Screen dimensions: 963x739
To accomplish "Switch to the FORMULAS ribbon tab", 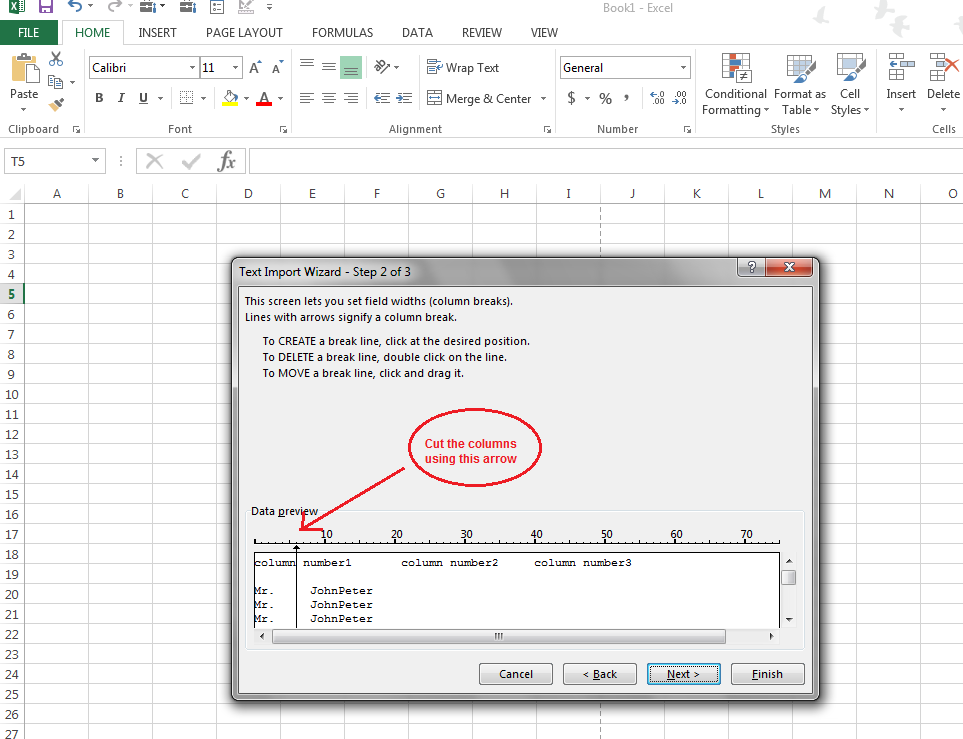I will pos(342,32).
